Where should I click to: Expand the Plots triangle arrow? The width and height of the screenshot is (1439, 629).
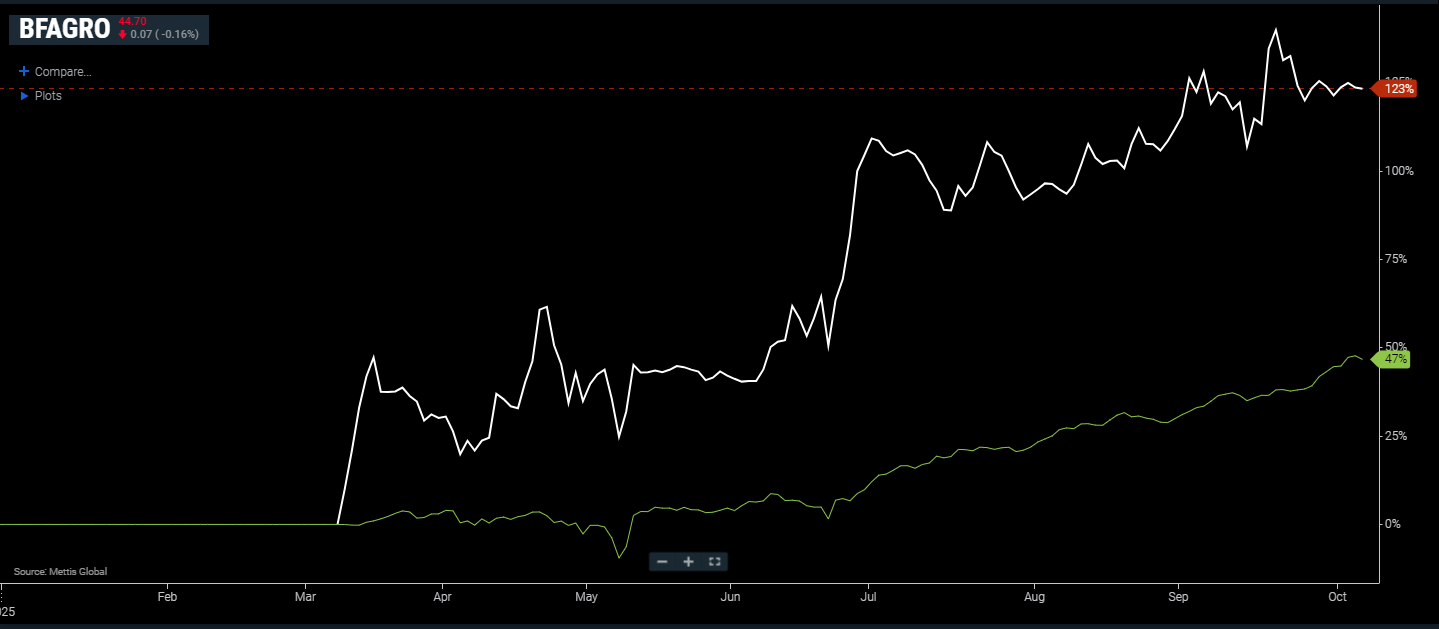pyautogui.click(x=24, y=96)
